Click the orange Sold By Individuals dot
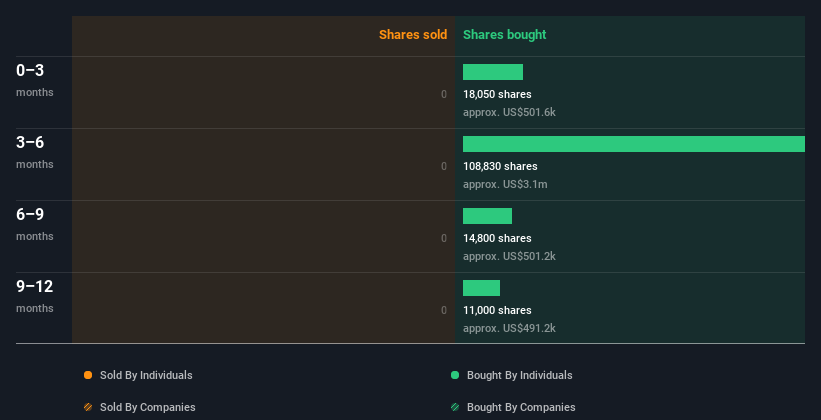This screenshot has width=821, height=420. click(x=88, y=375)
